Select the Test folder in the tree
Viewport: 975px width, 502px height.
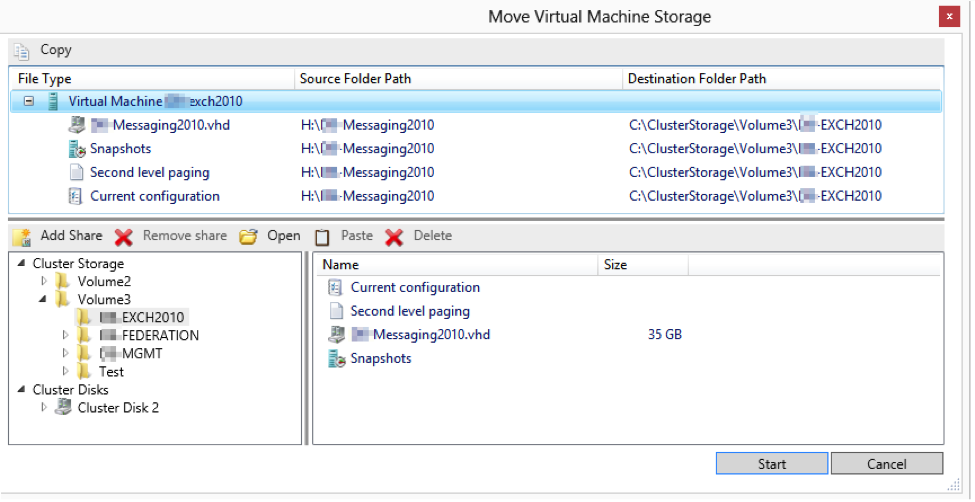click(x=111, y=371)
